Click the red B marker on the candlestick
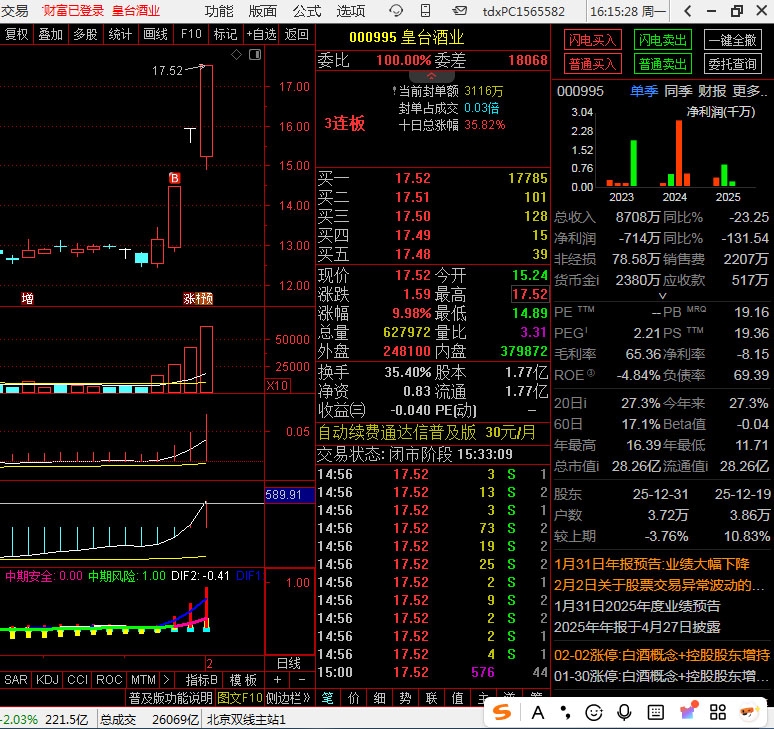 [174, 178]
